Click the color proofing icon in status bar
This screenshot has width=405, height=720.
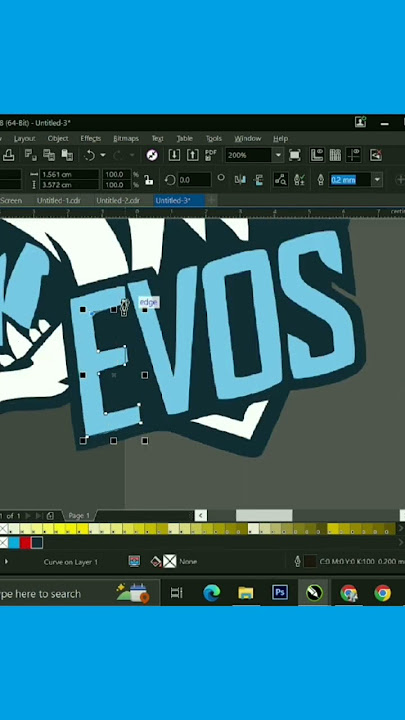click(x=134, y=561)
